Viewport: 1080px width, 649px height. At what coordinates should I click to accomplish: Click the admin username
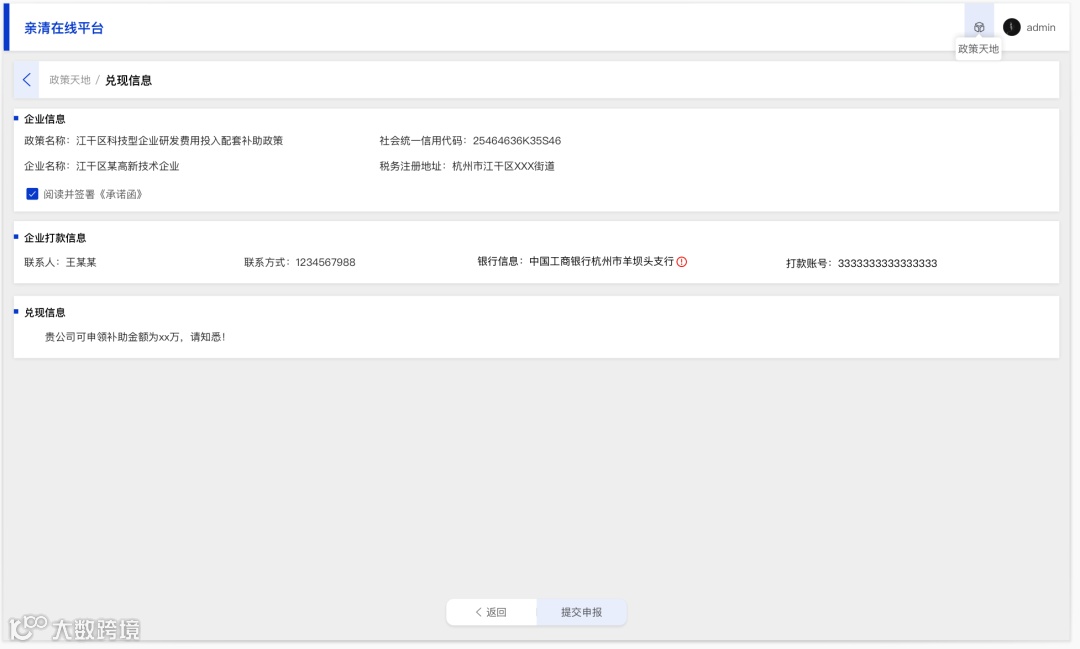1041,28
